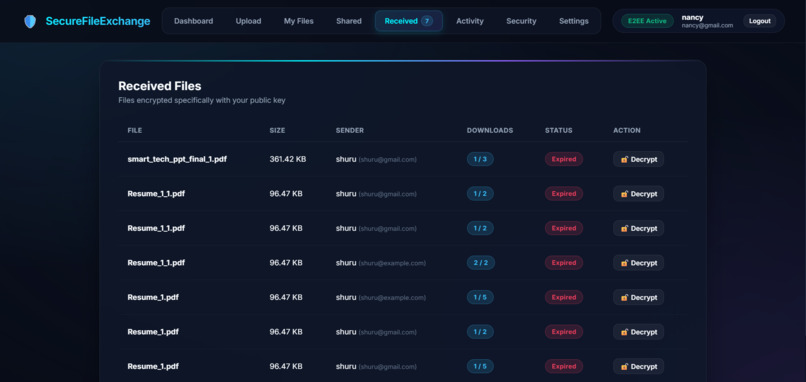Click the STATUS column header
This screenshot has width=806, height=382.
click(559, 131)
